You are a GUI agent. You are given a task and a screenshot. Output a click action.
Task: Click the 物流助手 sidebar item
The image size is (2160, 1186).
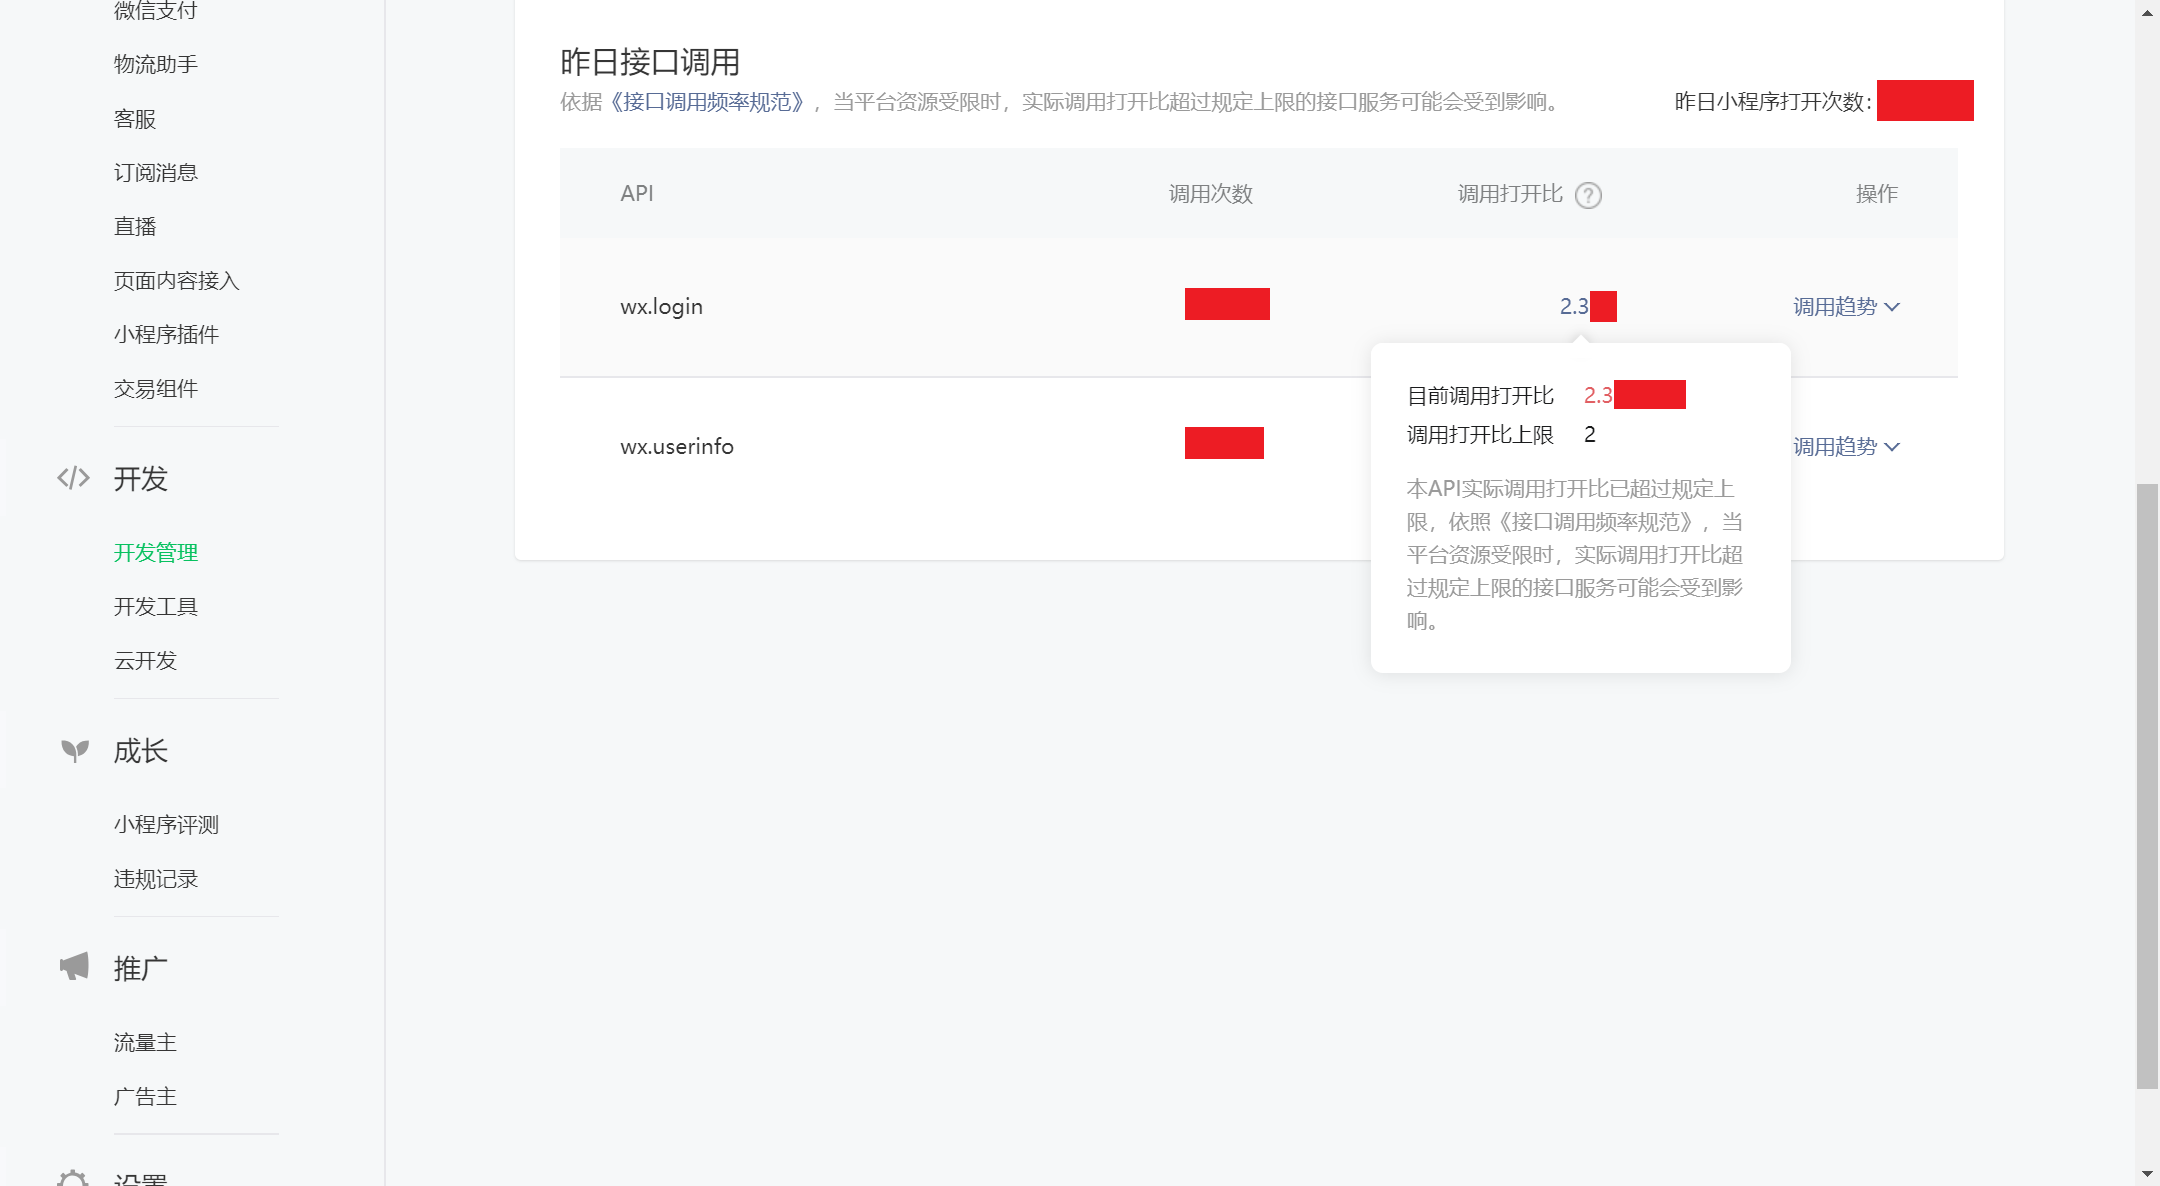point(156,64)
